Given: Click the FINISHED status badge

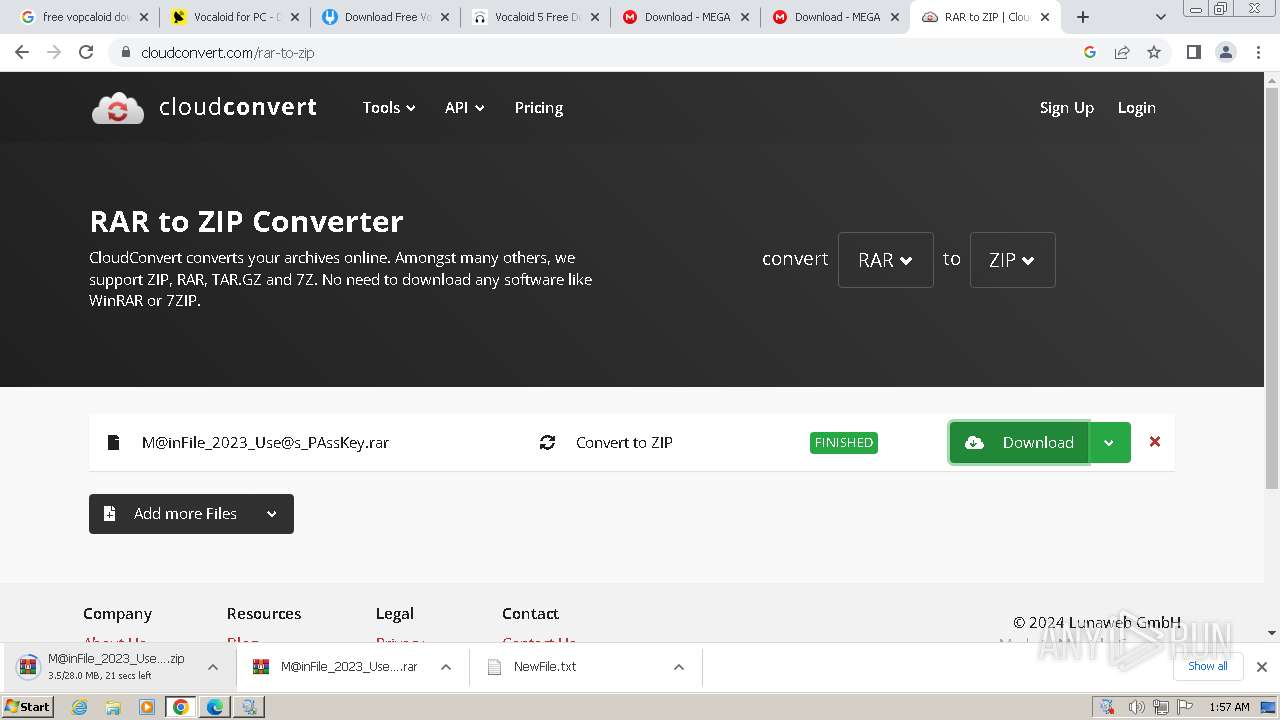Looking at the screenshot, I should pyautogui.click(x=844, y=442).
